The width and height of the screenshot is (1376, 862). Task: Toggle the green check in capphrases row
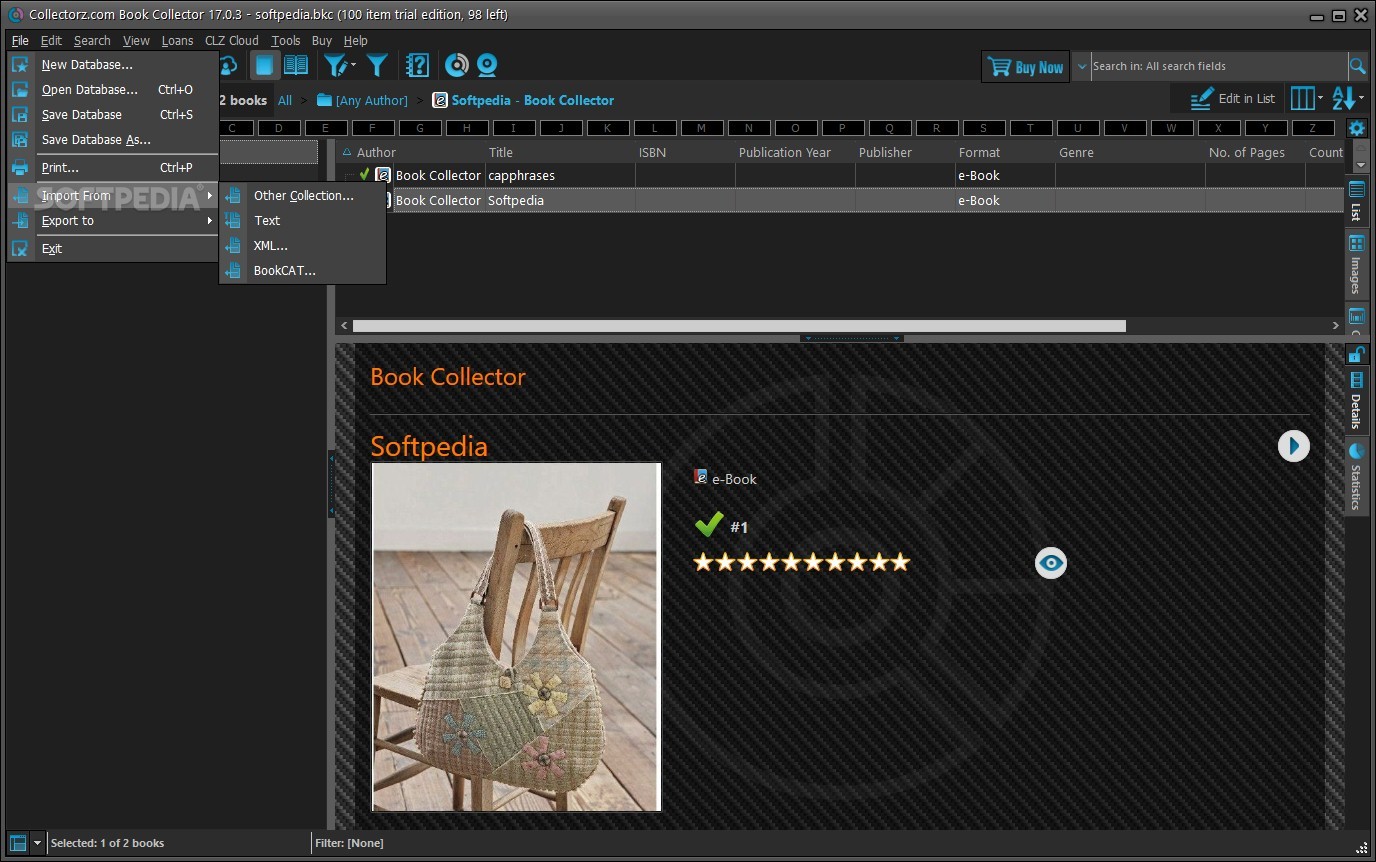click(365, 174)
